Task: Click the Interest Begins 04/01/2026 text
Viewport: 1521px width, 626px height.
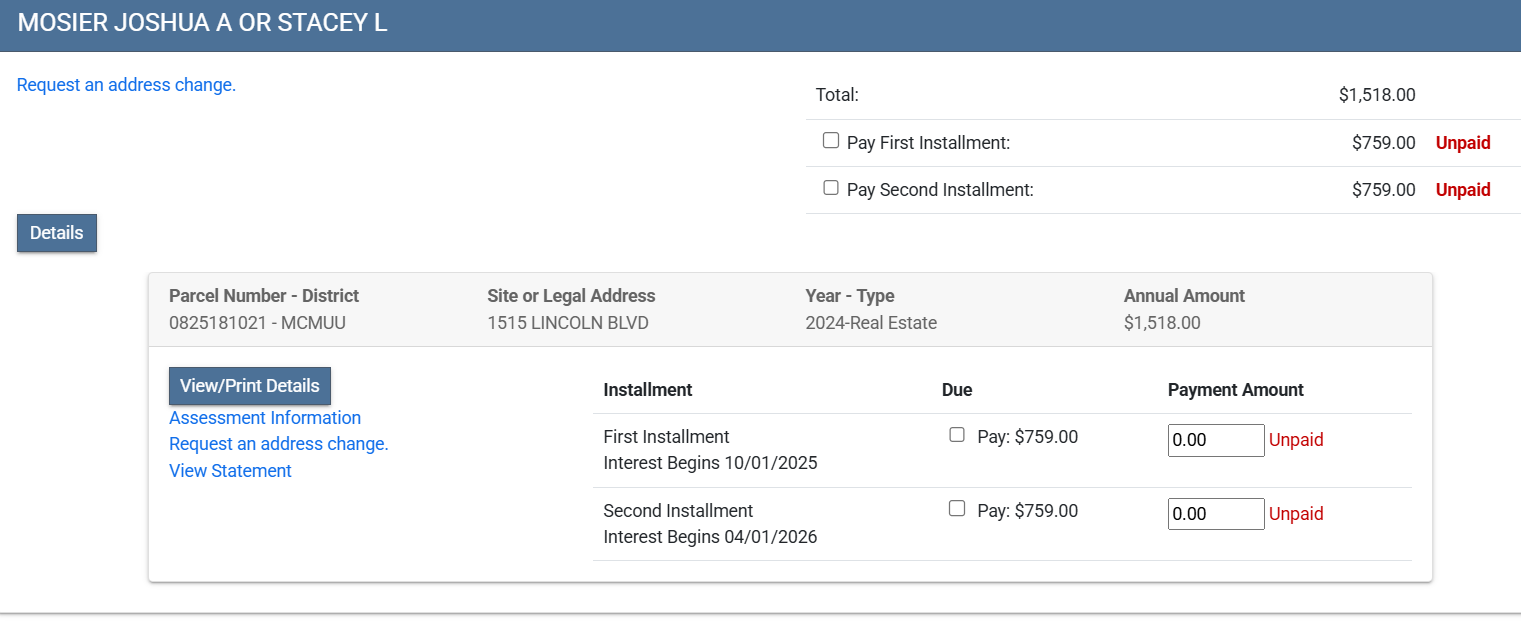Action: coord(710,537)
